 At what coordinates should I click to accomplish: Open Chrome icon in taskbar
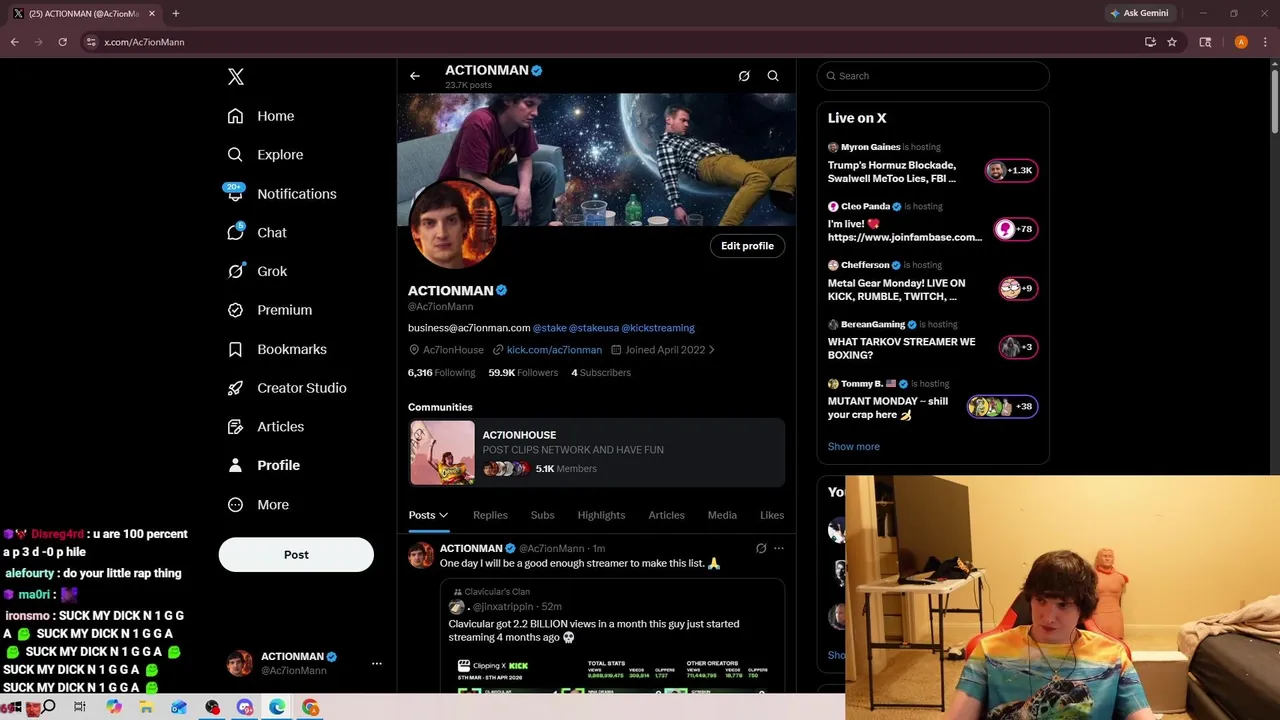pyautogui.click(x=311, y=707)
